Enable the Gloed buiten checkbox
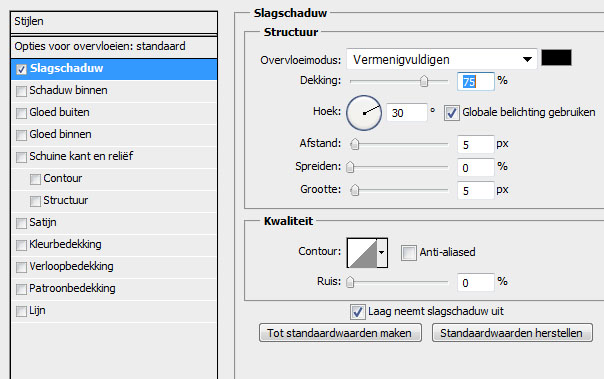This screenshot has width=604, height=379. pyautogui.click(x=21, y=113)
